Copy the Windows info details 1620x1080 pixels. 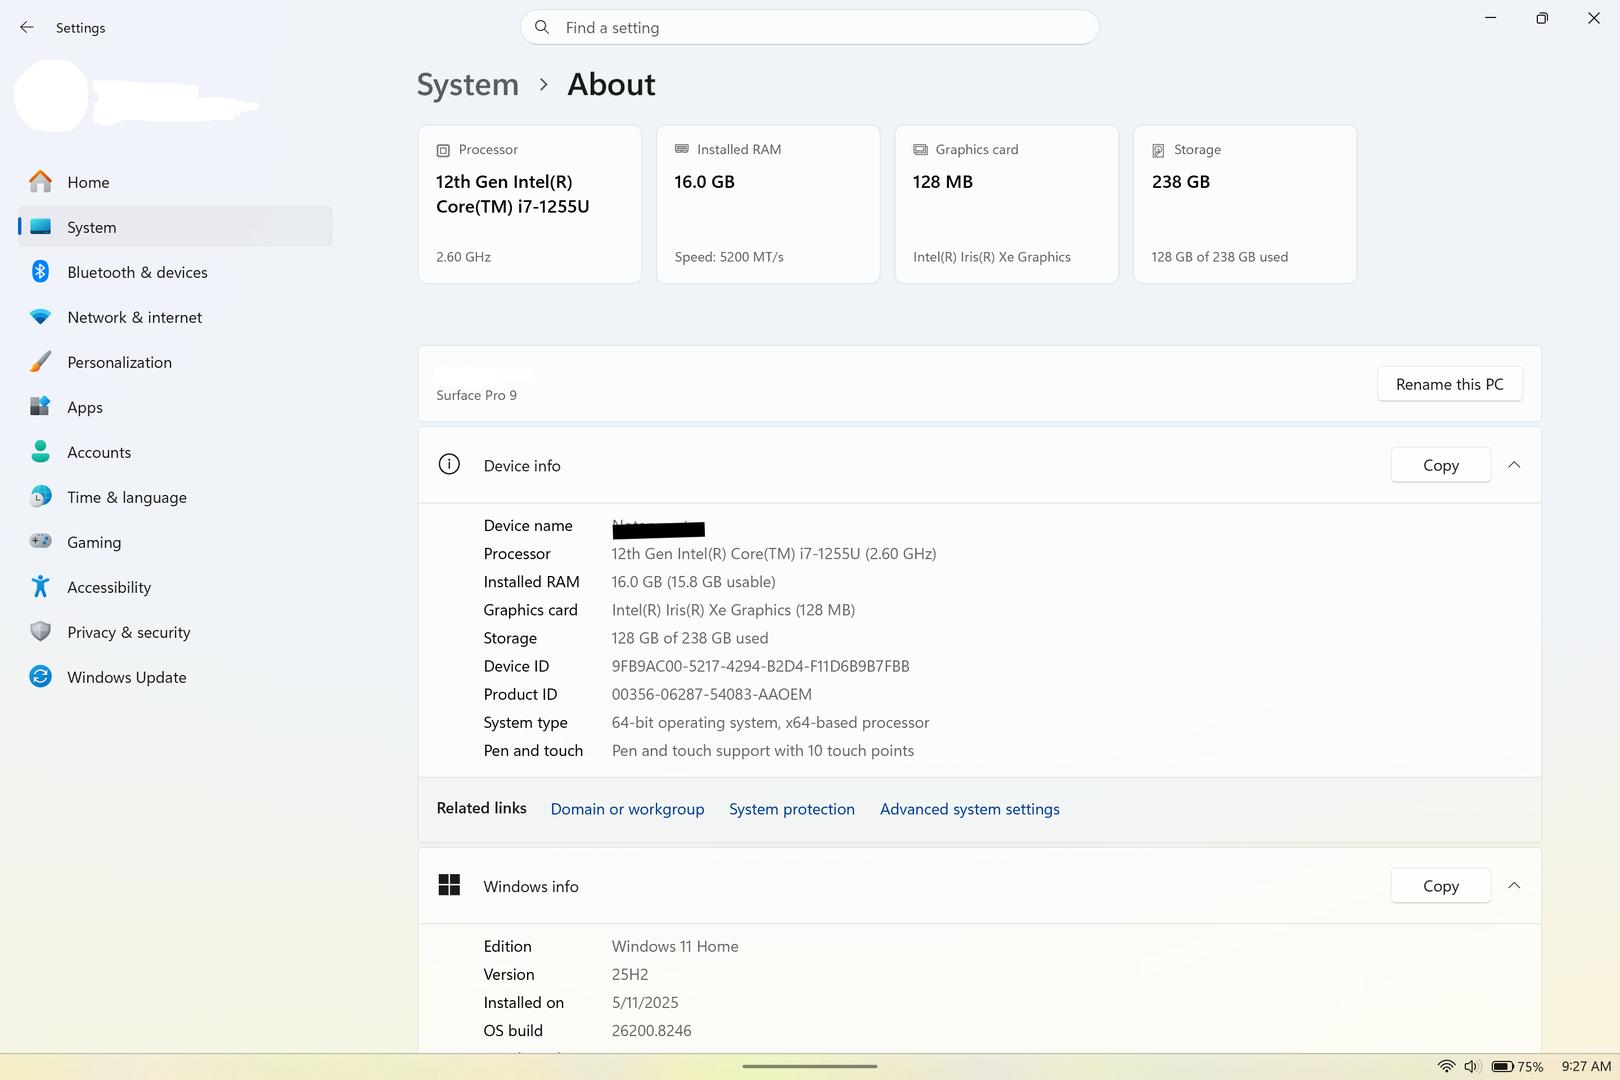[1441, 886]
